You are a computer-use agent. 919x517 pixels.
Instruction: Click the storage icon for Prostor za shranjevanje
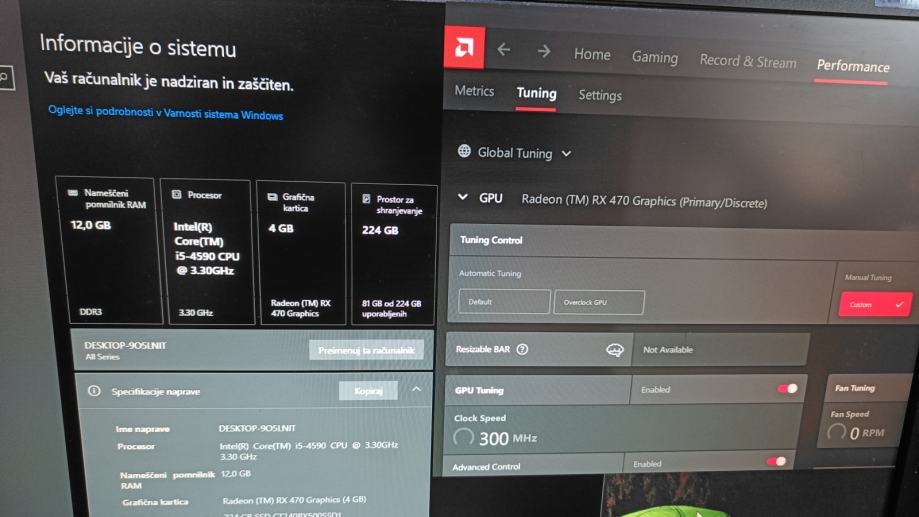coord(366,199)
